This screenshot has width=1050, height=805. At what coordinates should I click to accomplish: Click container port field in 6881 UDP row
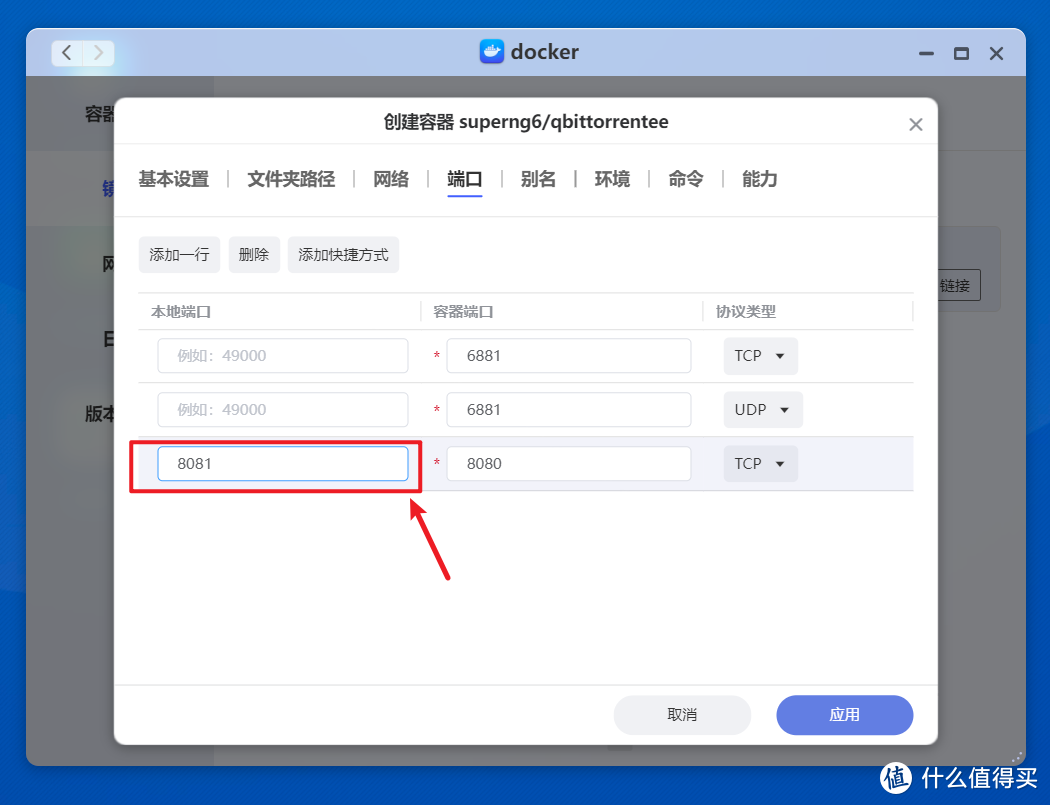coord(569,410)
